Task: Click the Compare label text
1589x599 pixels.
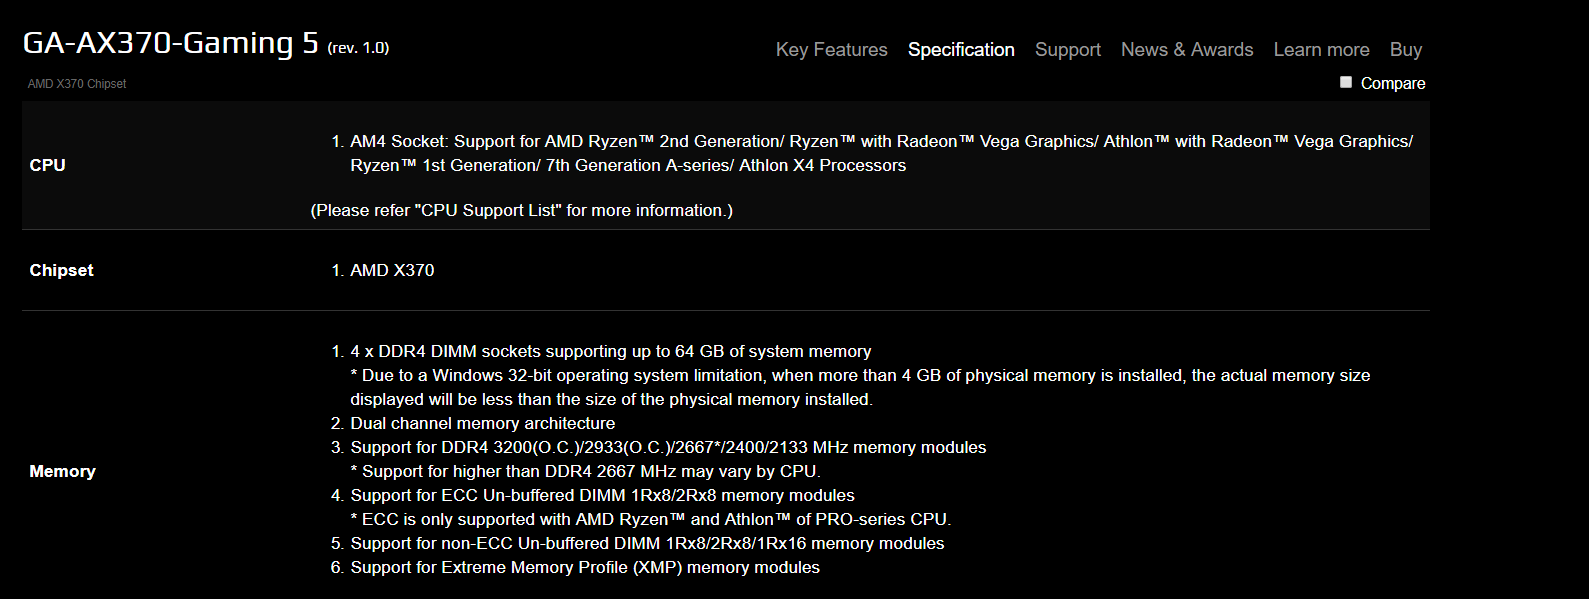Action: coord(1392,83)
